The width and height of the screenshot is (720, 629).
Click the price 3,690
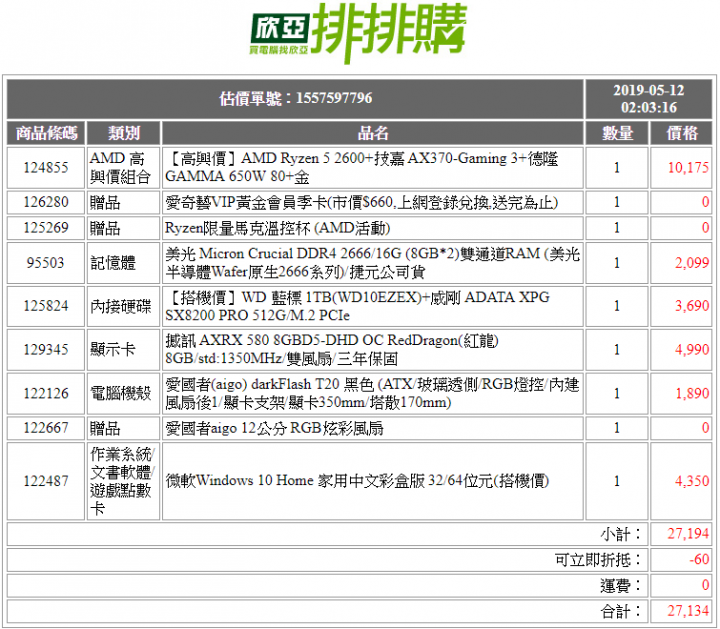pyautogui.click(x=692, y=306)
